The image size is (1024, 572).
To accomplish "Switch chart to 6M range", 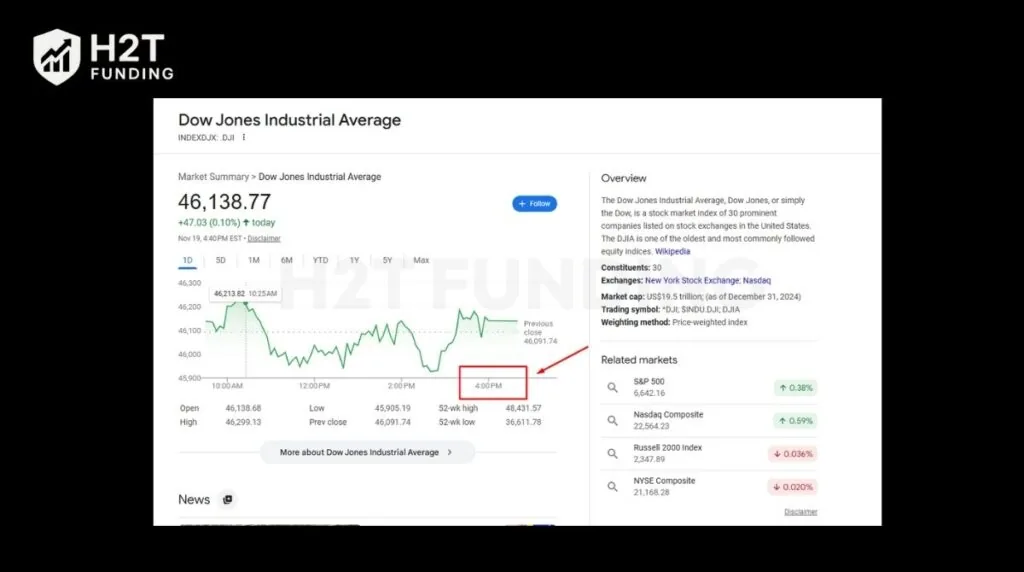I will pos(287,261).
